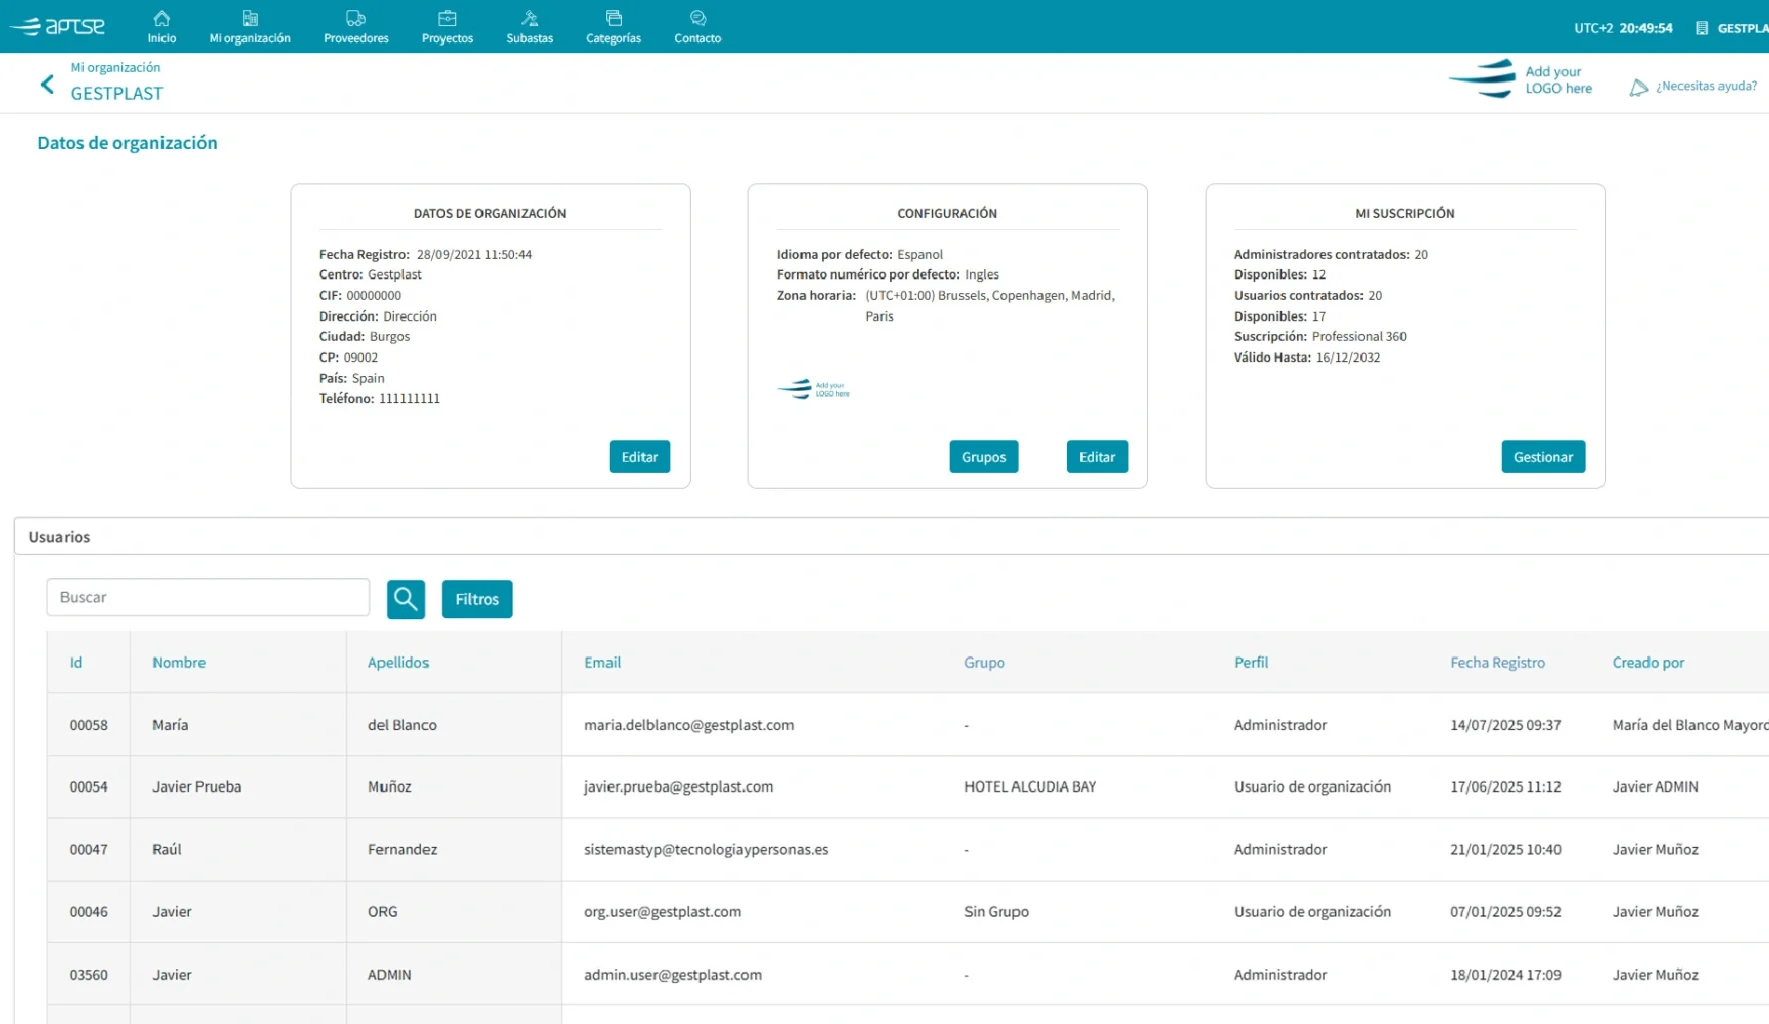Open the Subastas auction icon
The width and height of the screenshot is (1769, 1024).
tap(528, 17)
